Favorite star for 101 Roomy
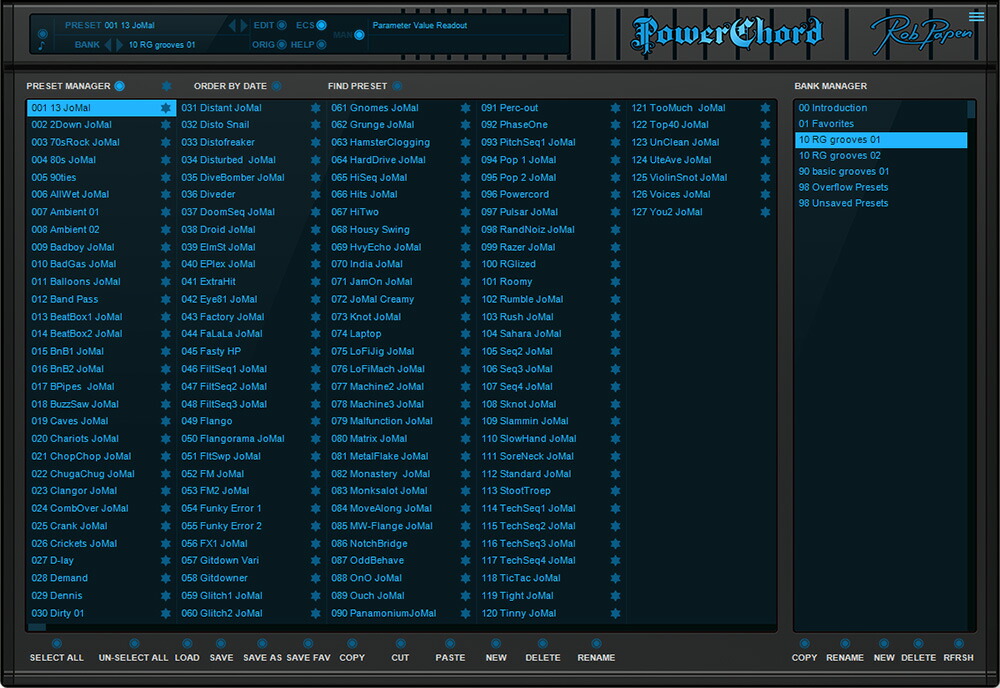The height and width of the screenshot is (688, 1000). (x=615, y=282)
